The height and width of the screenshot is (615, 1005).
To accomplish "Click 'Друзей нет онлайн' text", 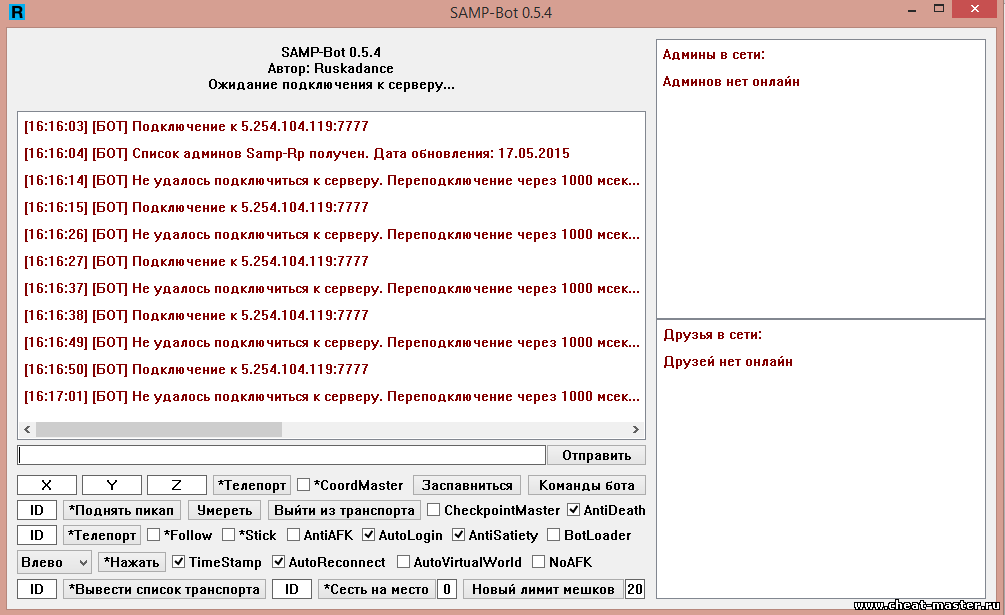I will 728,361.
